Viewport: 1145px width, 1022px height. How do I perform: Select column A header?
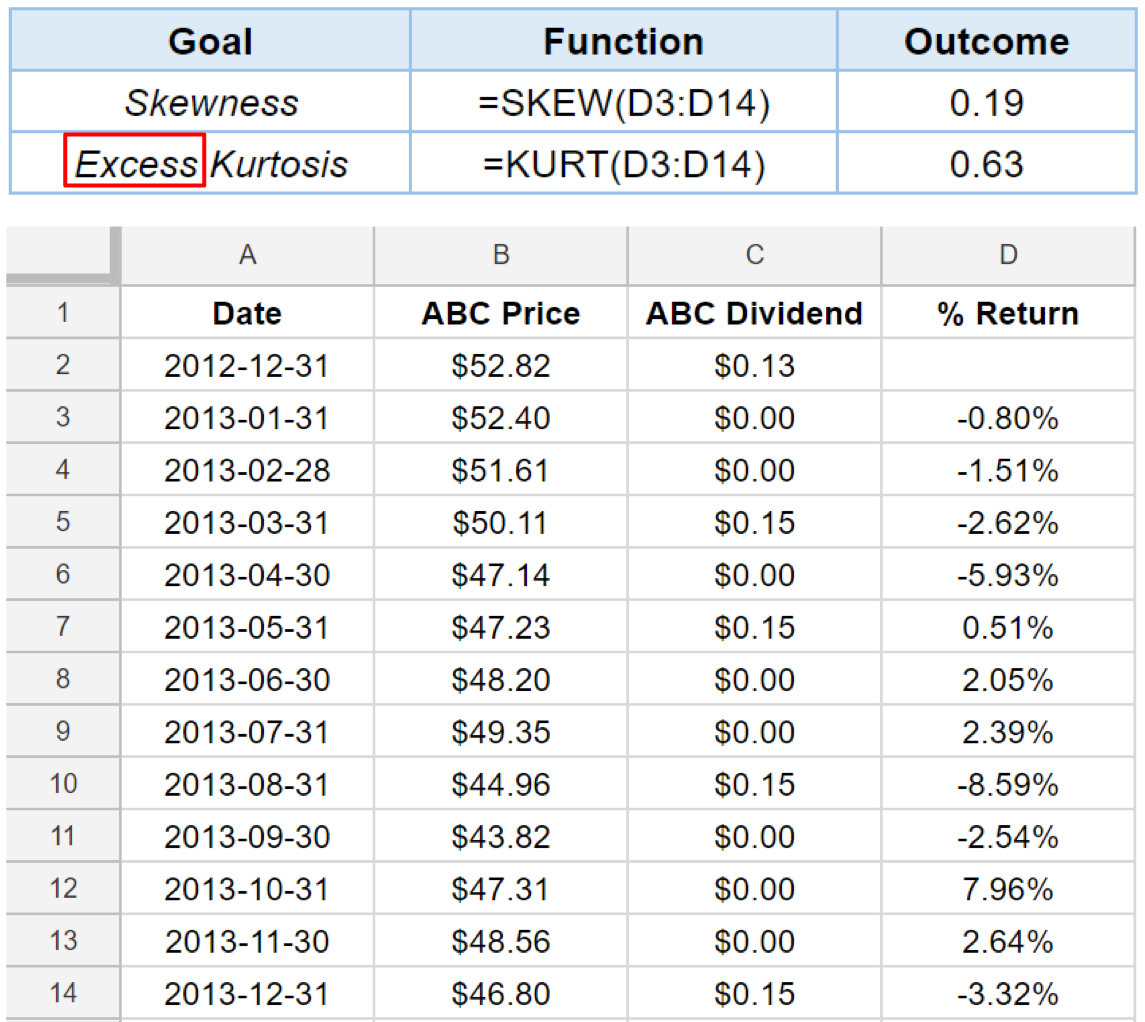click(x=247, y=255)
